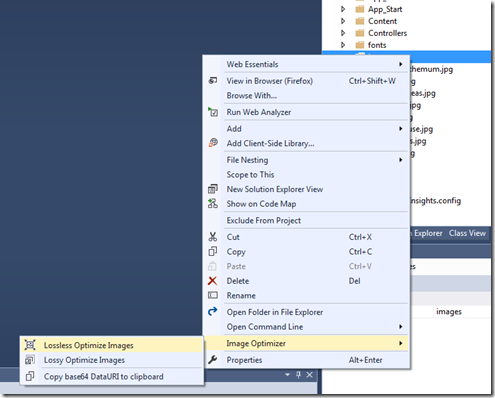The height and width of the screenshot is (398, 495).
Task: Toggle the pin icon on bottom panel
Action: [298, 375]
